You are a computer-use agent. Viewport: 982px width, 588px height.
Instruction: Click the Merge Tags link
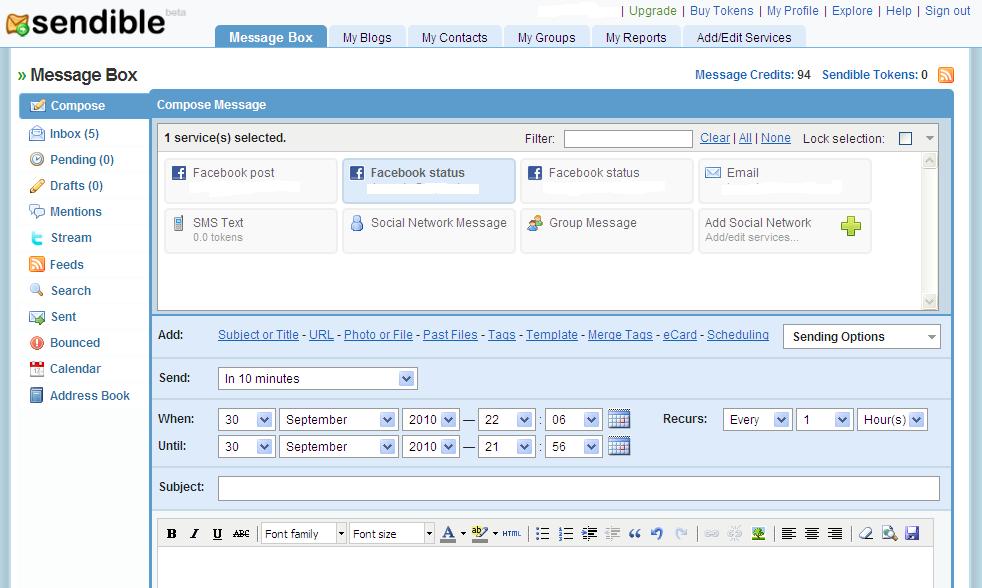[620, 335]
